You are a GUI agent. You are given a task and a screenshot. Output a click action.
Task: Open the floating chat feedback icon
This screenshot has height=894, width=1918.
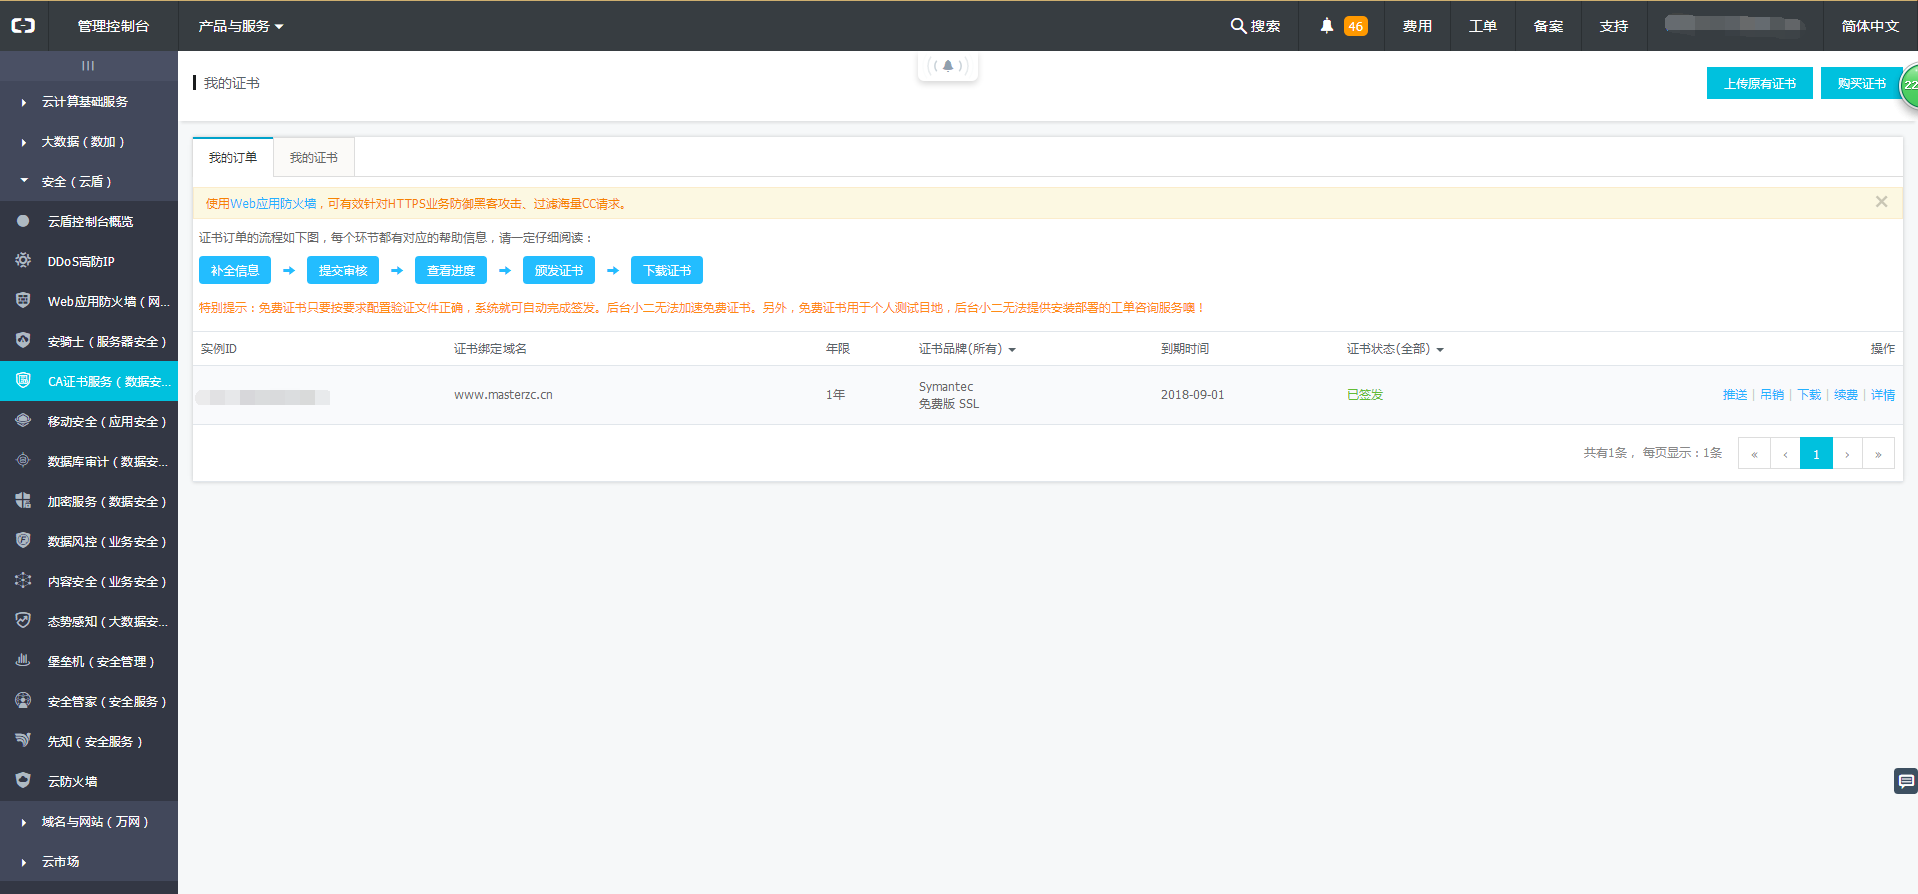pyautogui.click(x=1905, y=781)
